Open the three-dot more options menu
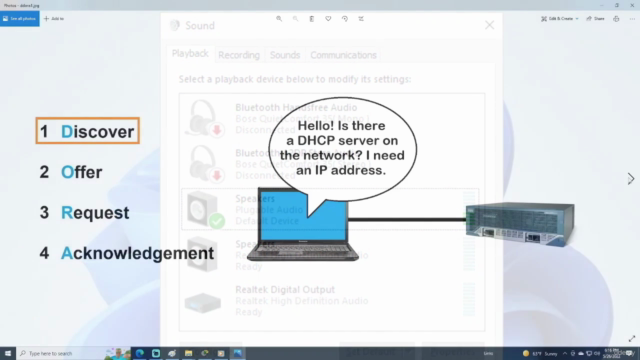This screenshot has height=360, width=640. click(632, 19)
